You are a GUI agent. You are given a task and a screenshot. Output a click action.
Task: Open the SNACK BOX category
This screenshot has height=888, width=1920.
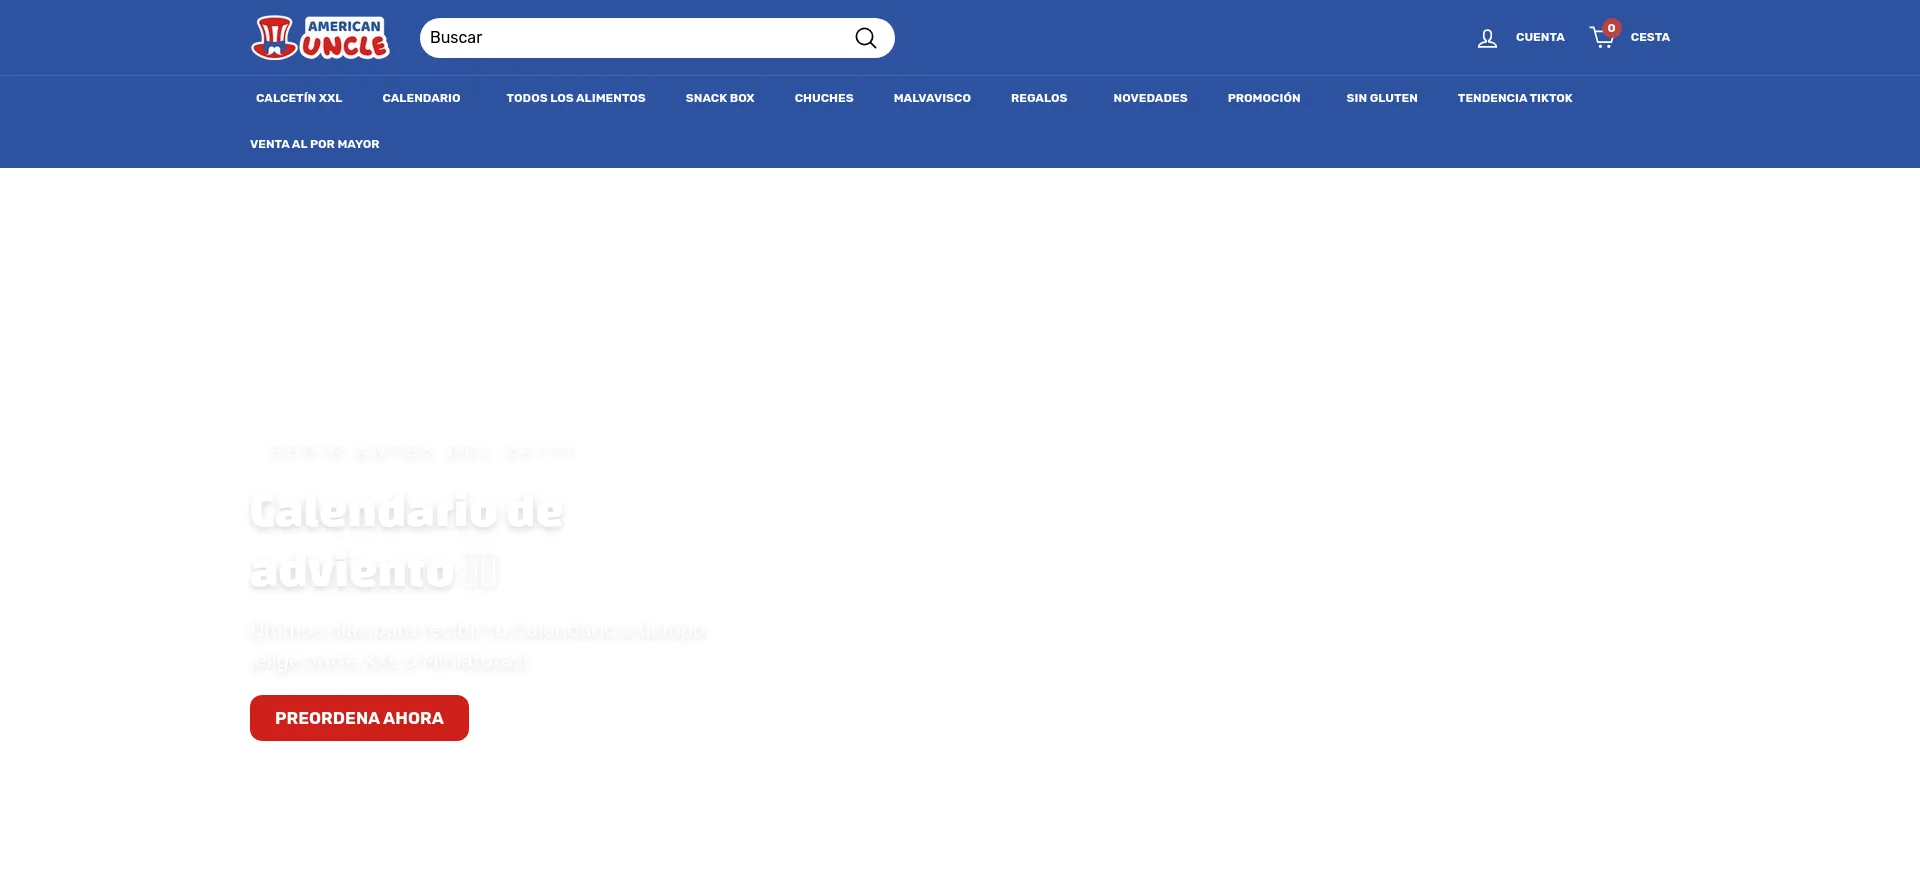click(x=719, y=98)
